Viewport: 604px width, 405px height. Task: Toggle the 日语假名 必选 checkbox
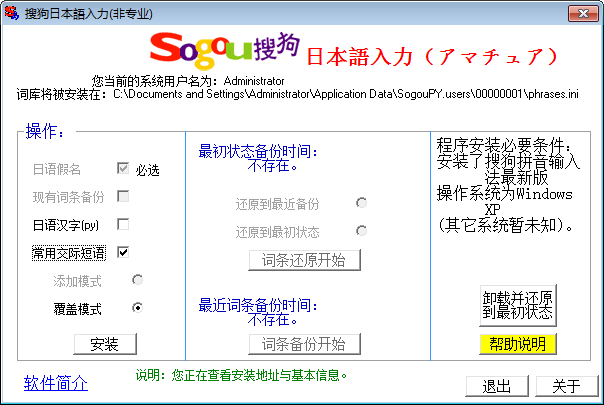click(123, 168)
